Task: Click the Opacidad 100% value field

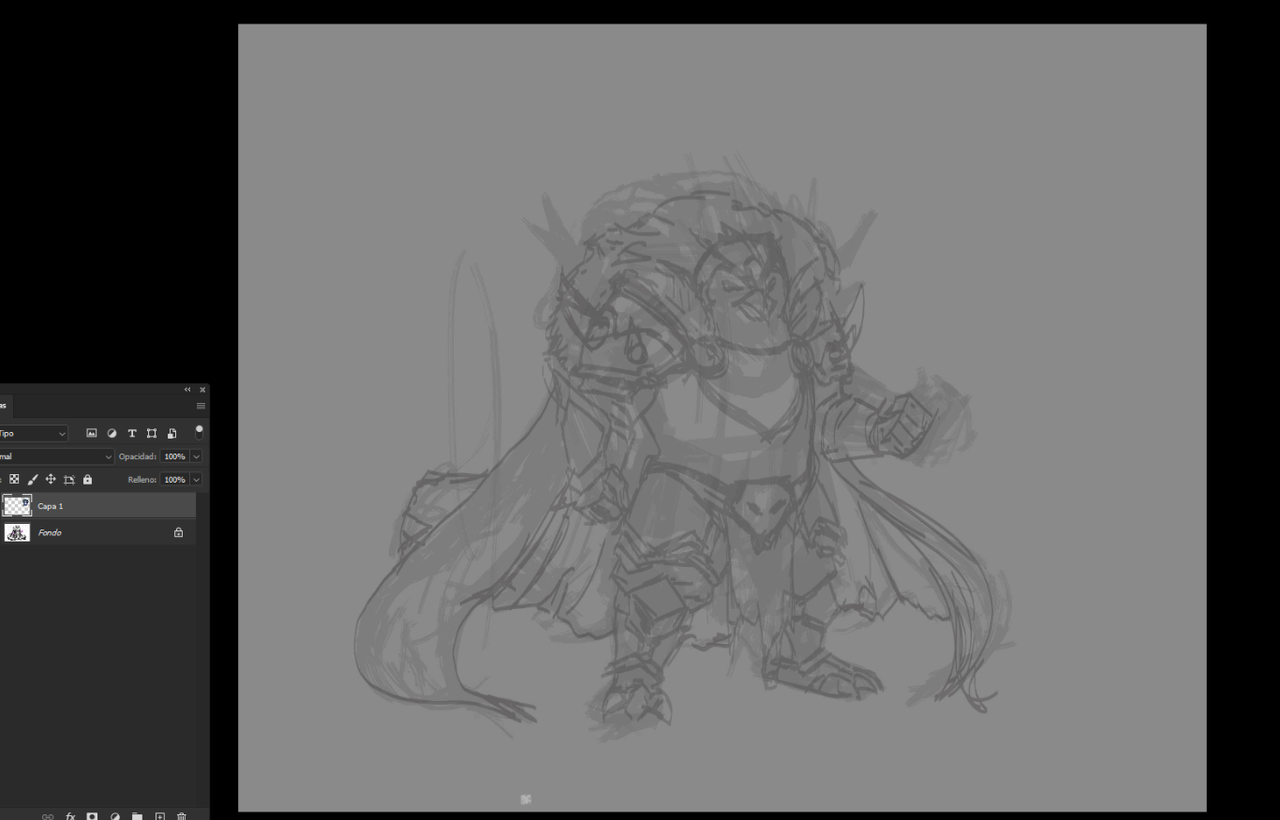Action: pos(175,456)
